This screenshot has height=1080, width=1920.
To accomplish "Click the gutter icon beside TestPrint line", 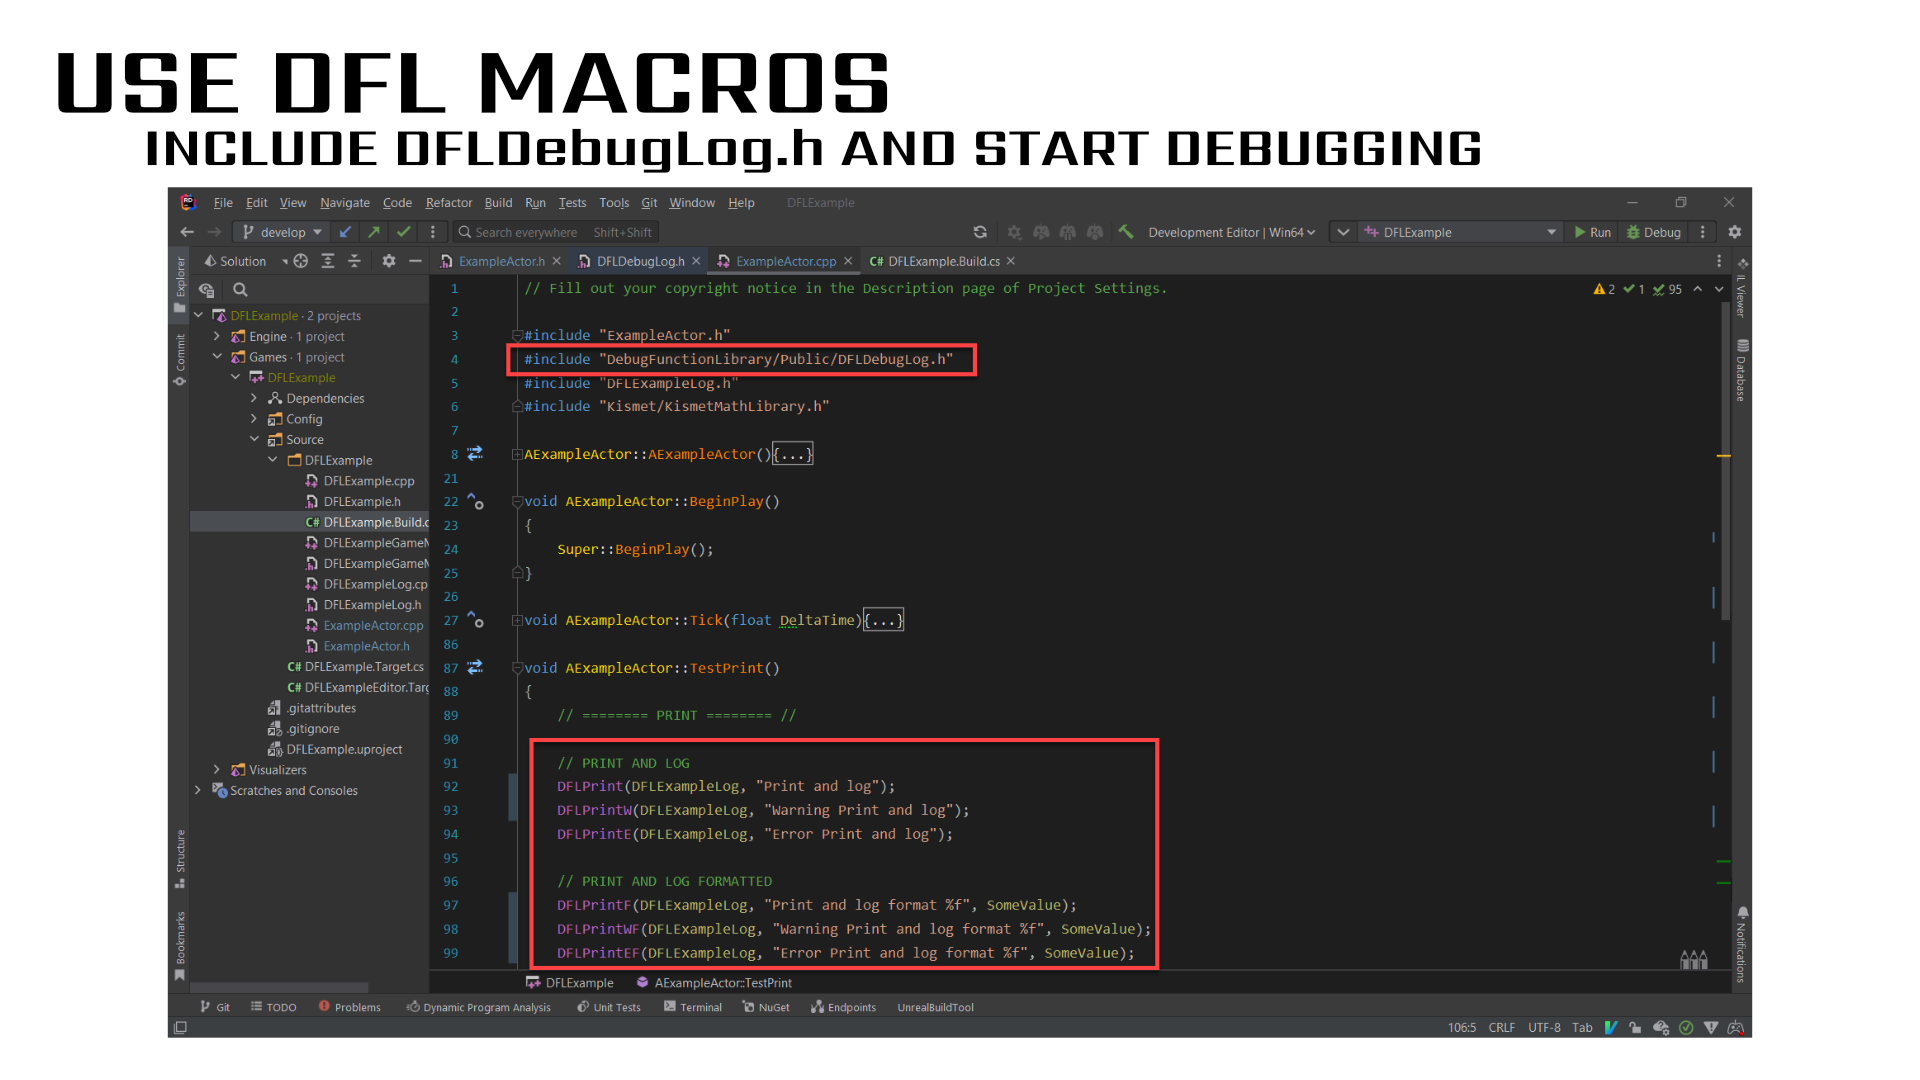I will pos(475,667).
